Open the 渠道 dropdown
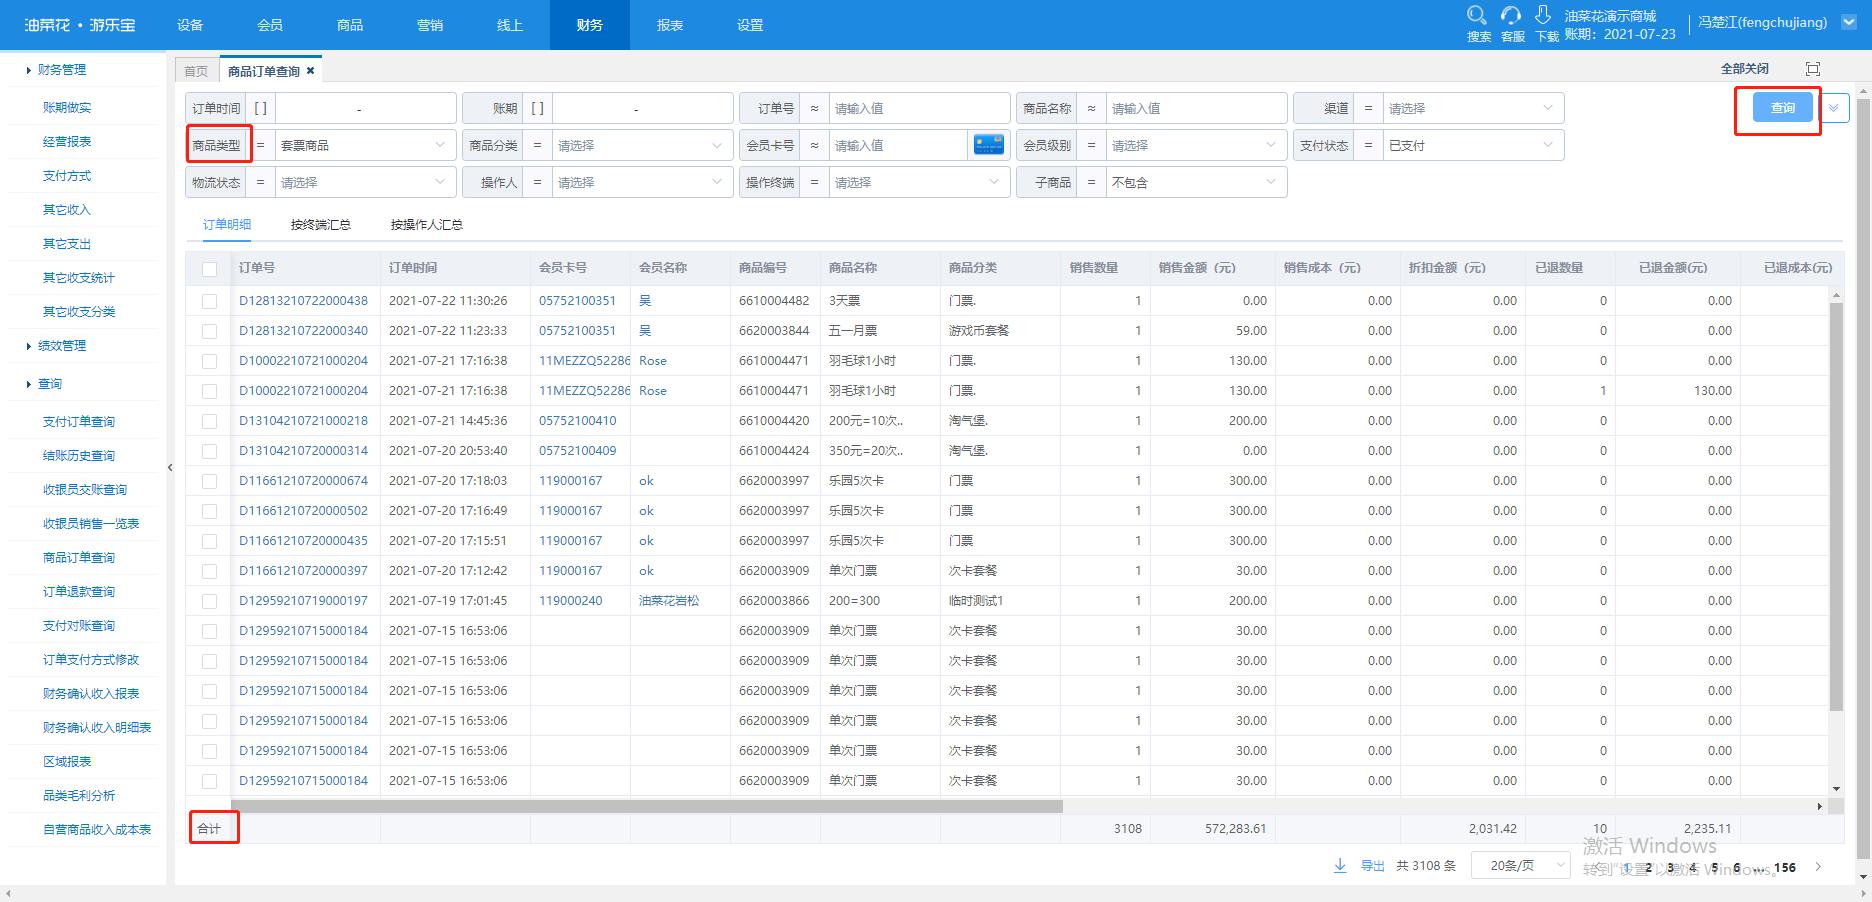The height and width of the screenshot is (902, 1872). [1473, 108]
